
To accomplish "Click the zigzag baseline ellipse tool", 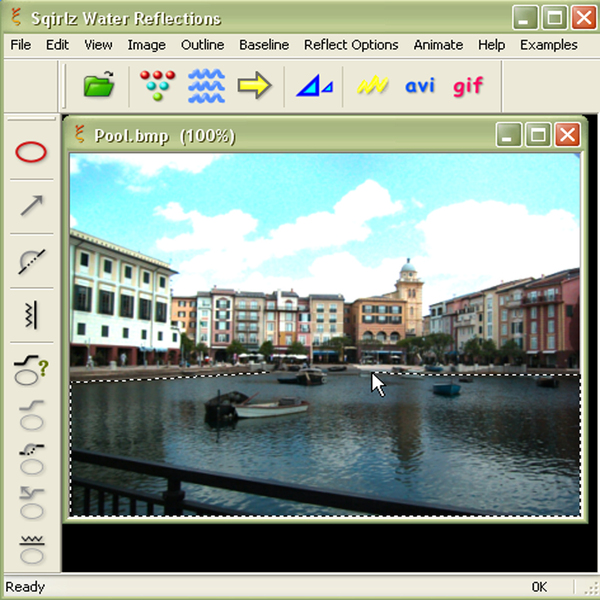I will click(x=32, y=550).
